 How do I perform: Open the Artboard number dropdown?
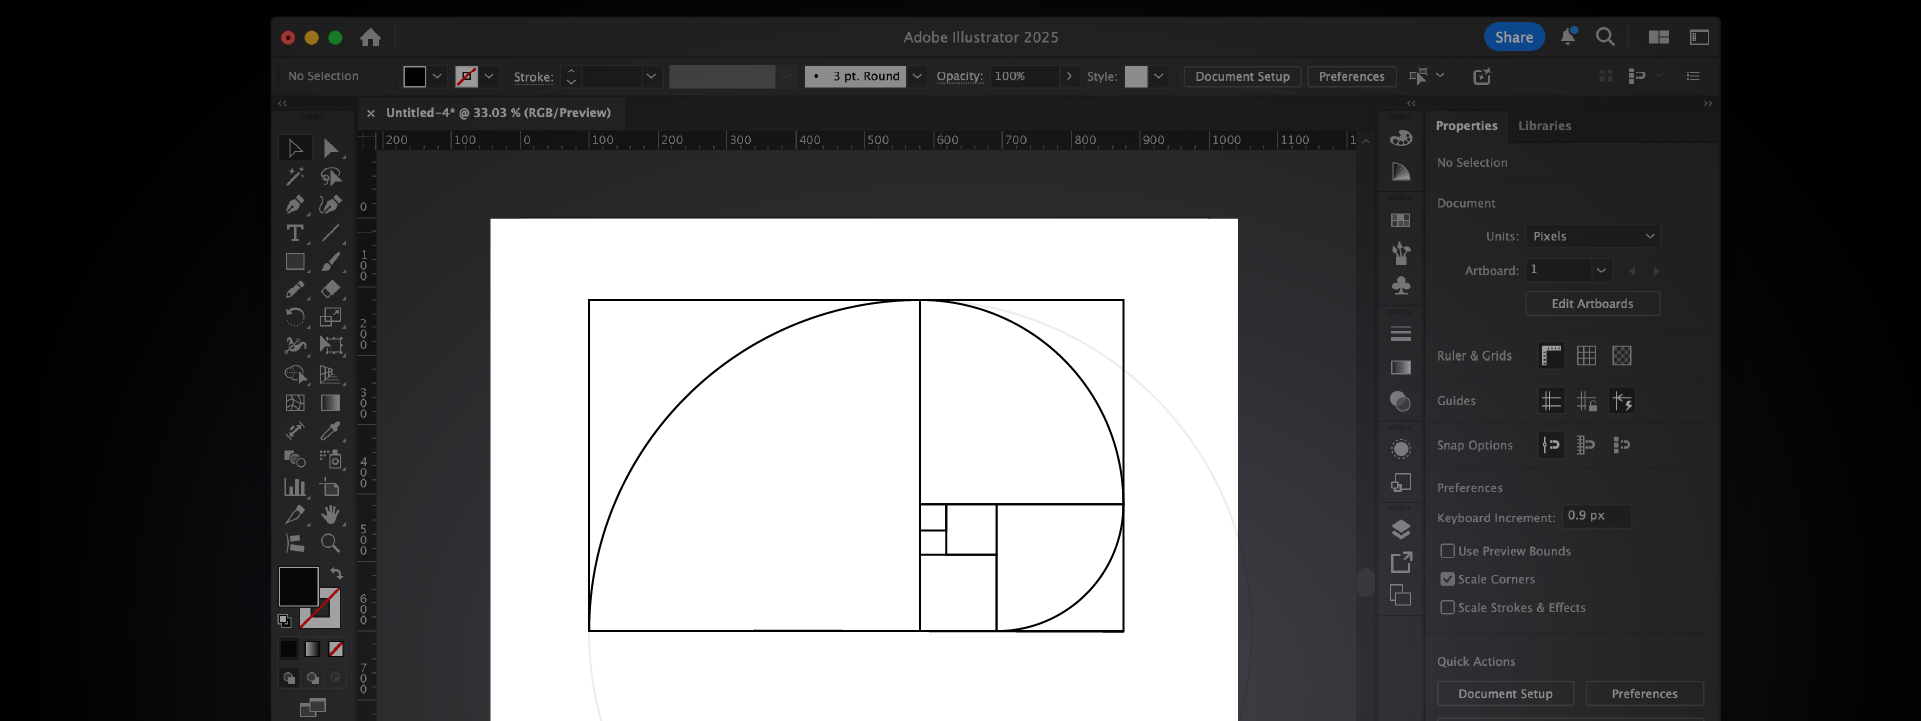(x=1601, y=270)
